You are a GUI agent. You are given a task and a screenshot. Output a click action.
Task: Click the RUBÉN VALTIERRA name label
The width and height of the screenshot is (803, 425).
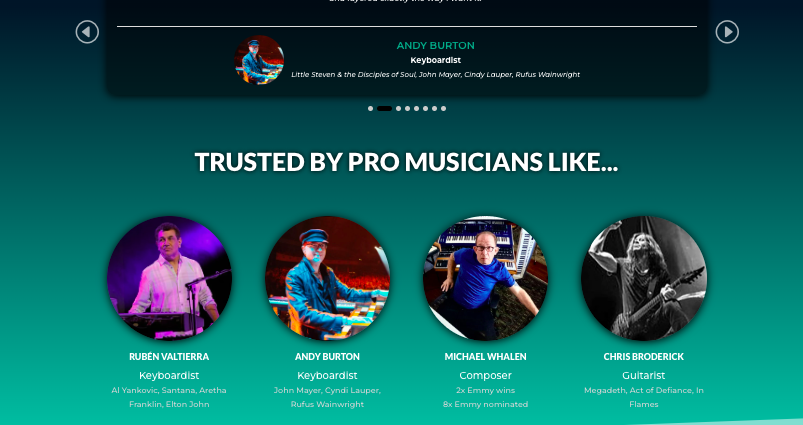point(169,356)
